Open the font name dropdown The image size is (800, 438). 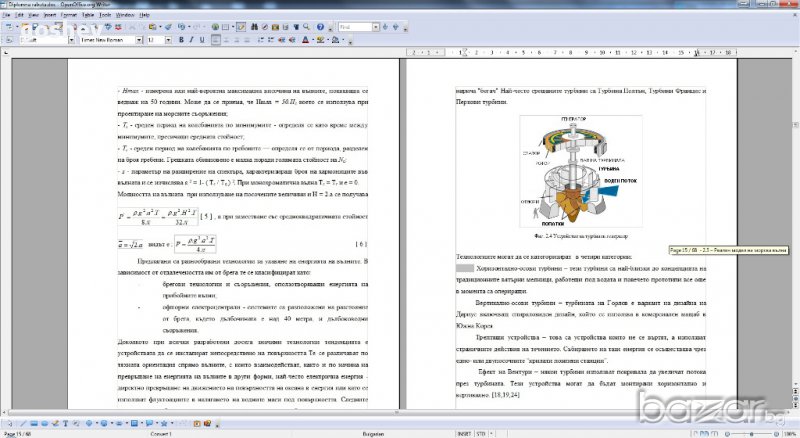[x=140, y=40]
